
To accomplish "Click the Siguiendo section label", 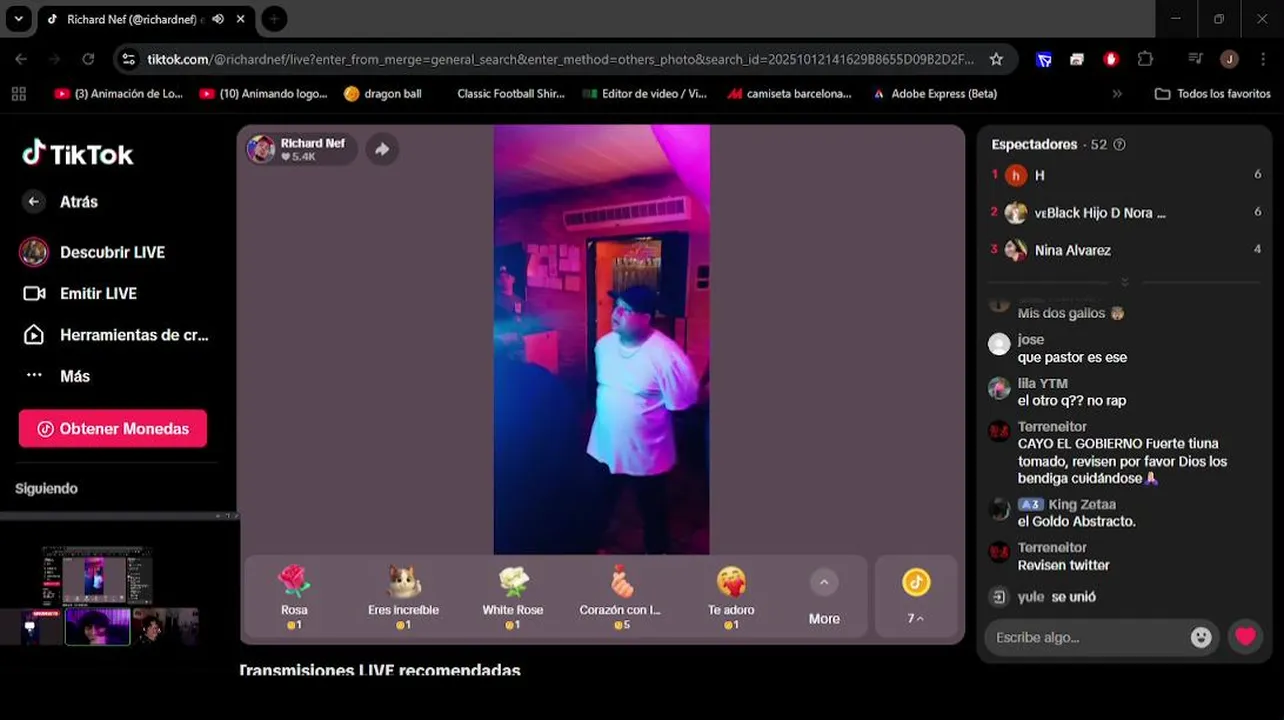I will [46, 488].
